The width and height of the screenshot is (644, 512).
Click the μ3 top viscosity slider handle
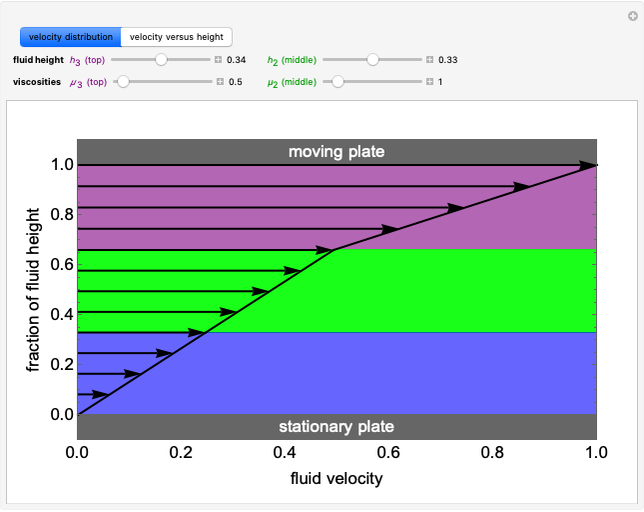tap(123, 82)
